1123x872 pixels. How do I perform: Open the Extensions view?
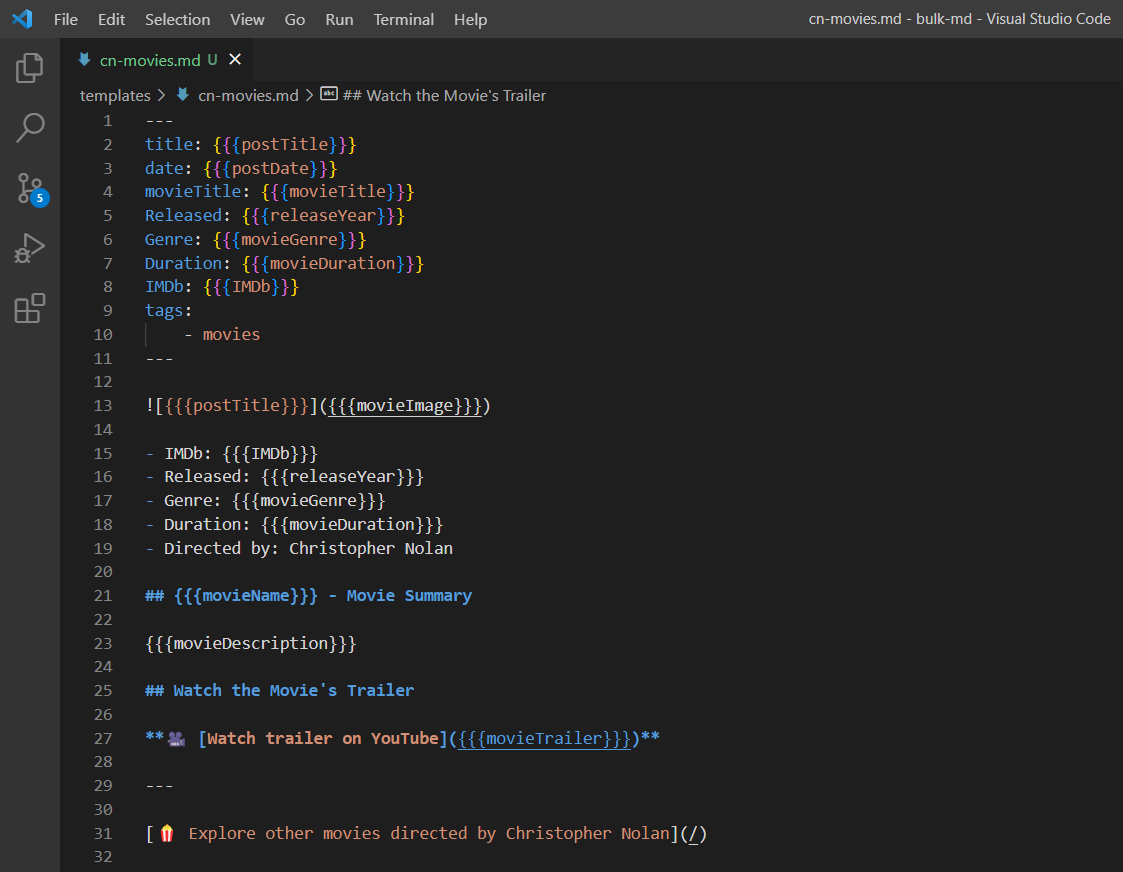click(x=29, y=308)
